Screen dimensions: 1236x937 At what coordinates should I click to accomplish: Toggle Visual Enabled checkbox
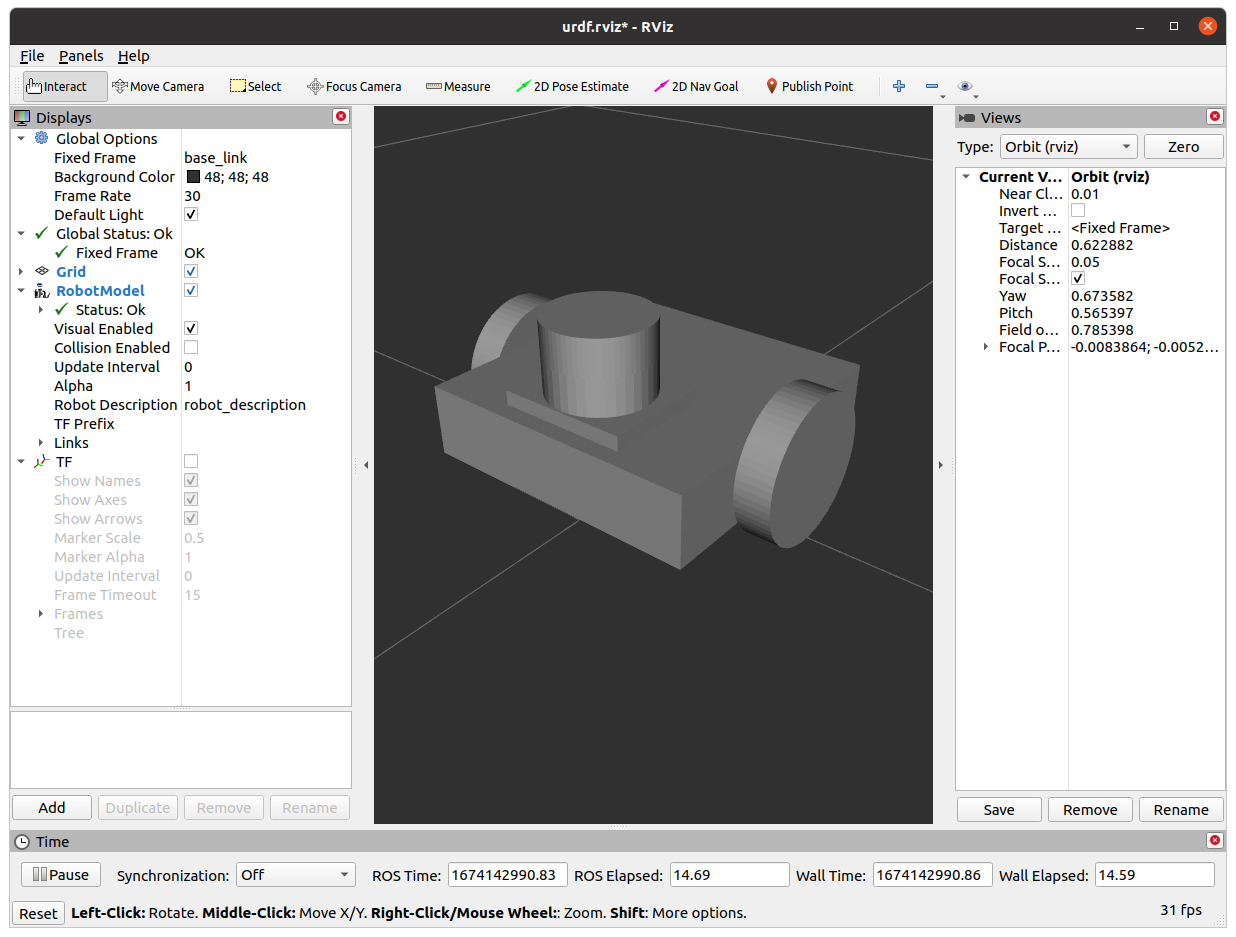point(191,328)
